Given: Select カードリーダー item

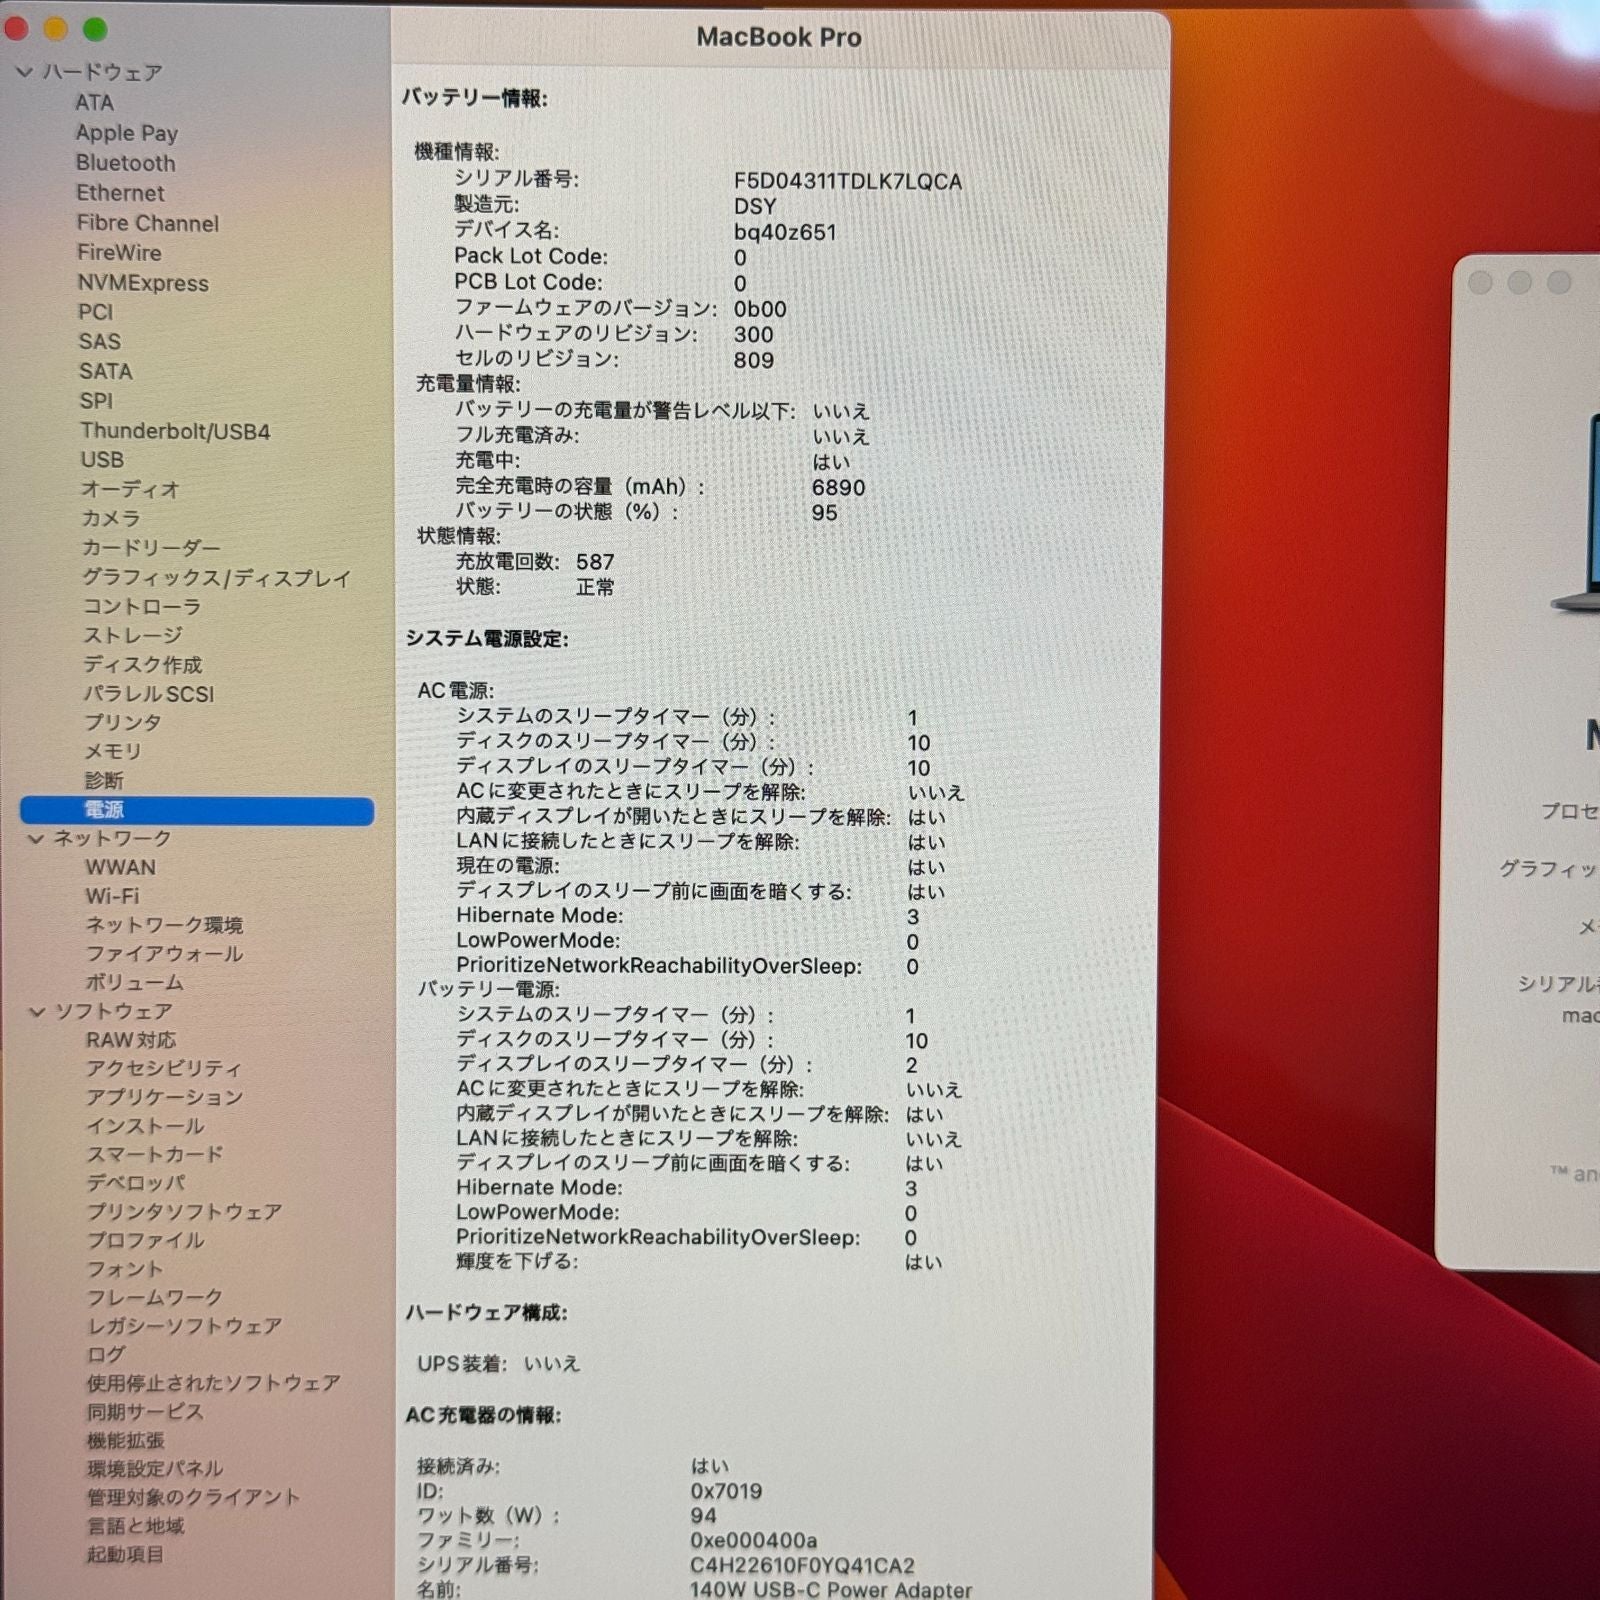Looking at the screenshot, I should pyautogui.click(x=150, y=547).
